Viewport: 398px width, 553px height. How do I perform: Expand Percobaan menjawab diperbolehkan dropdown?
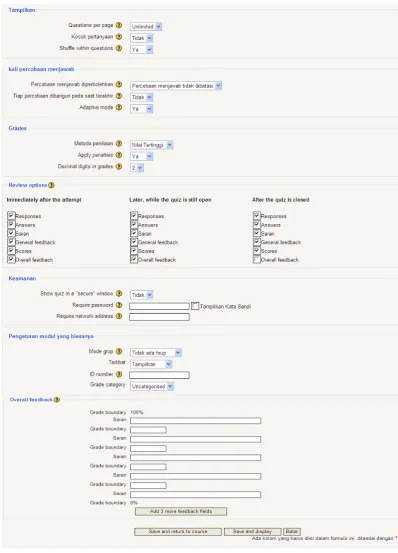coord(176,86)
